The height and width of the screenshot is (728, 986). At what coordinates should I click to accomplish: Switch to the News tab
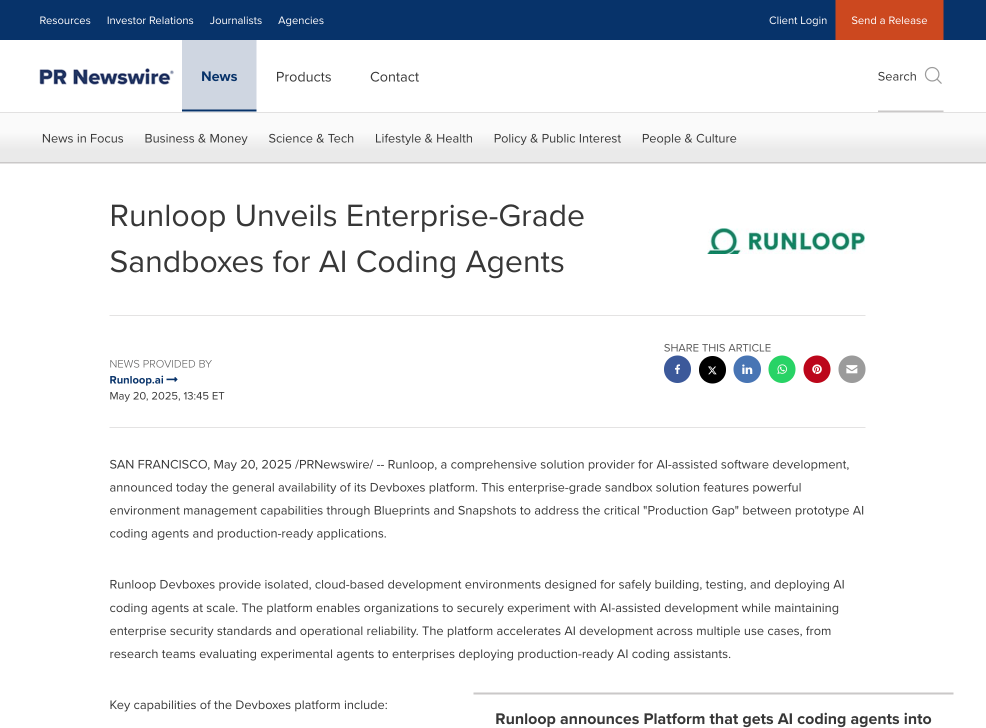tap(219, 76)
